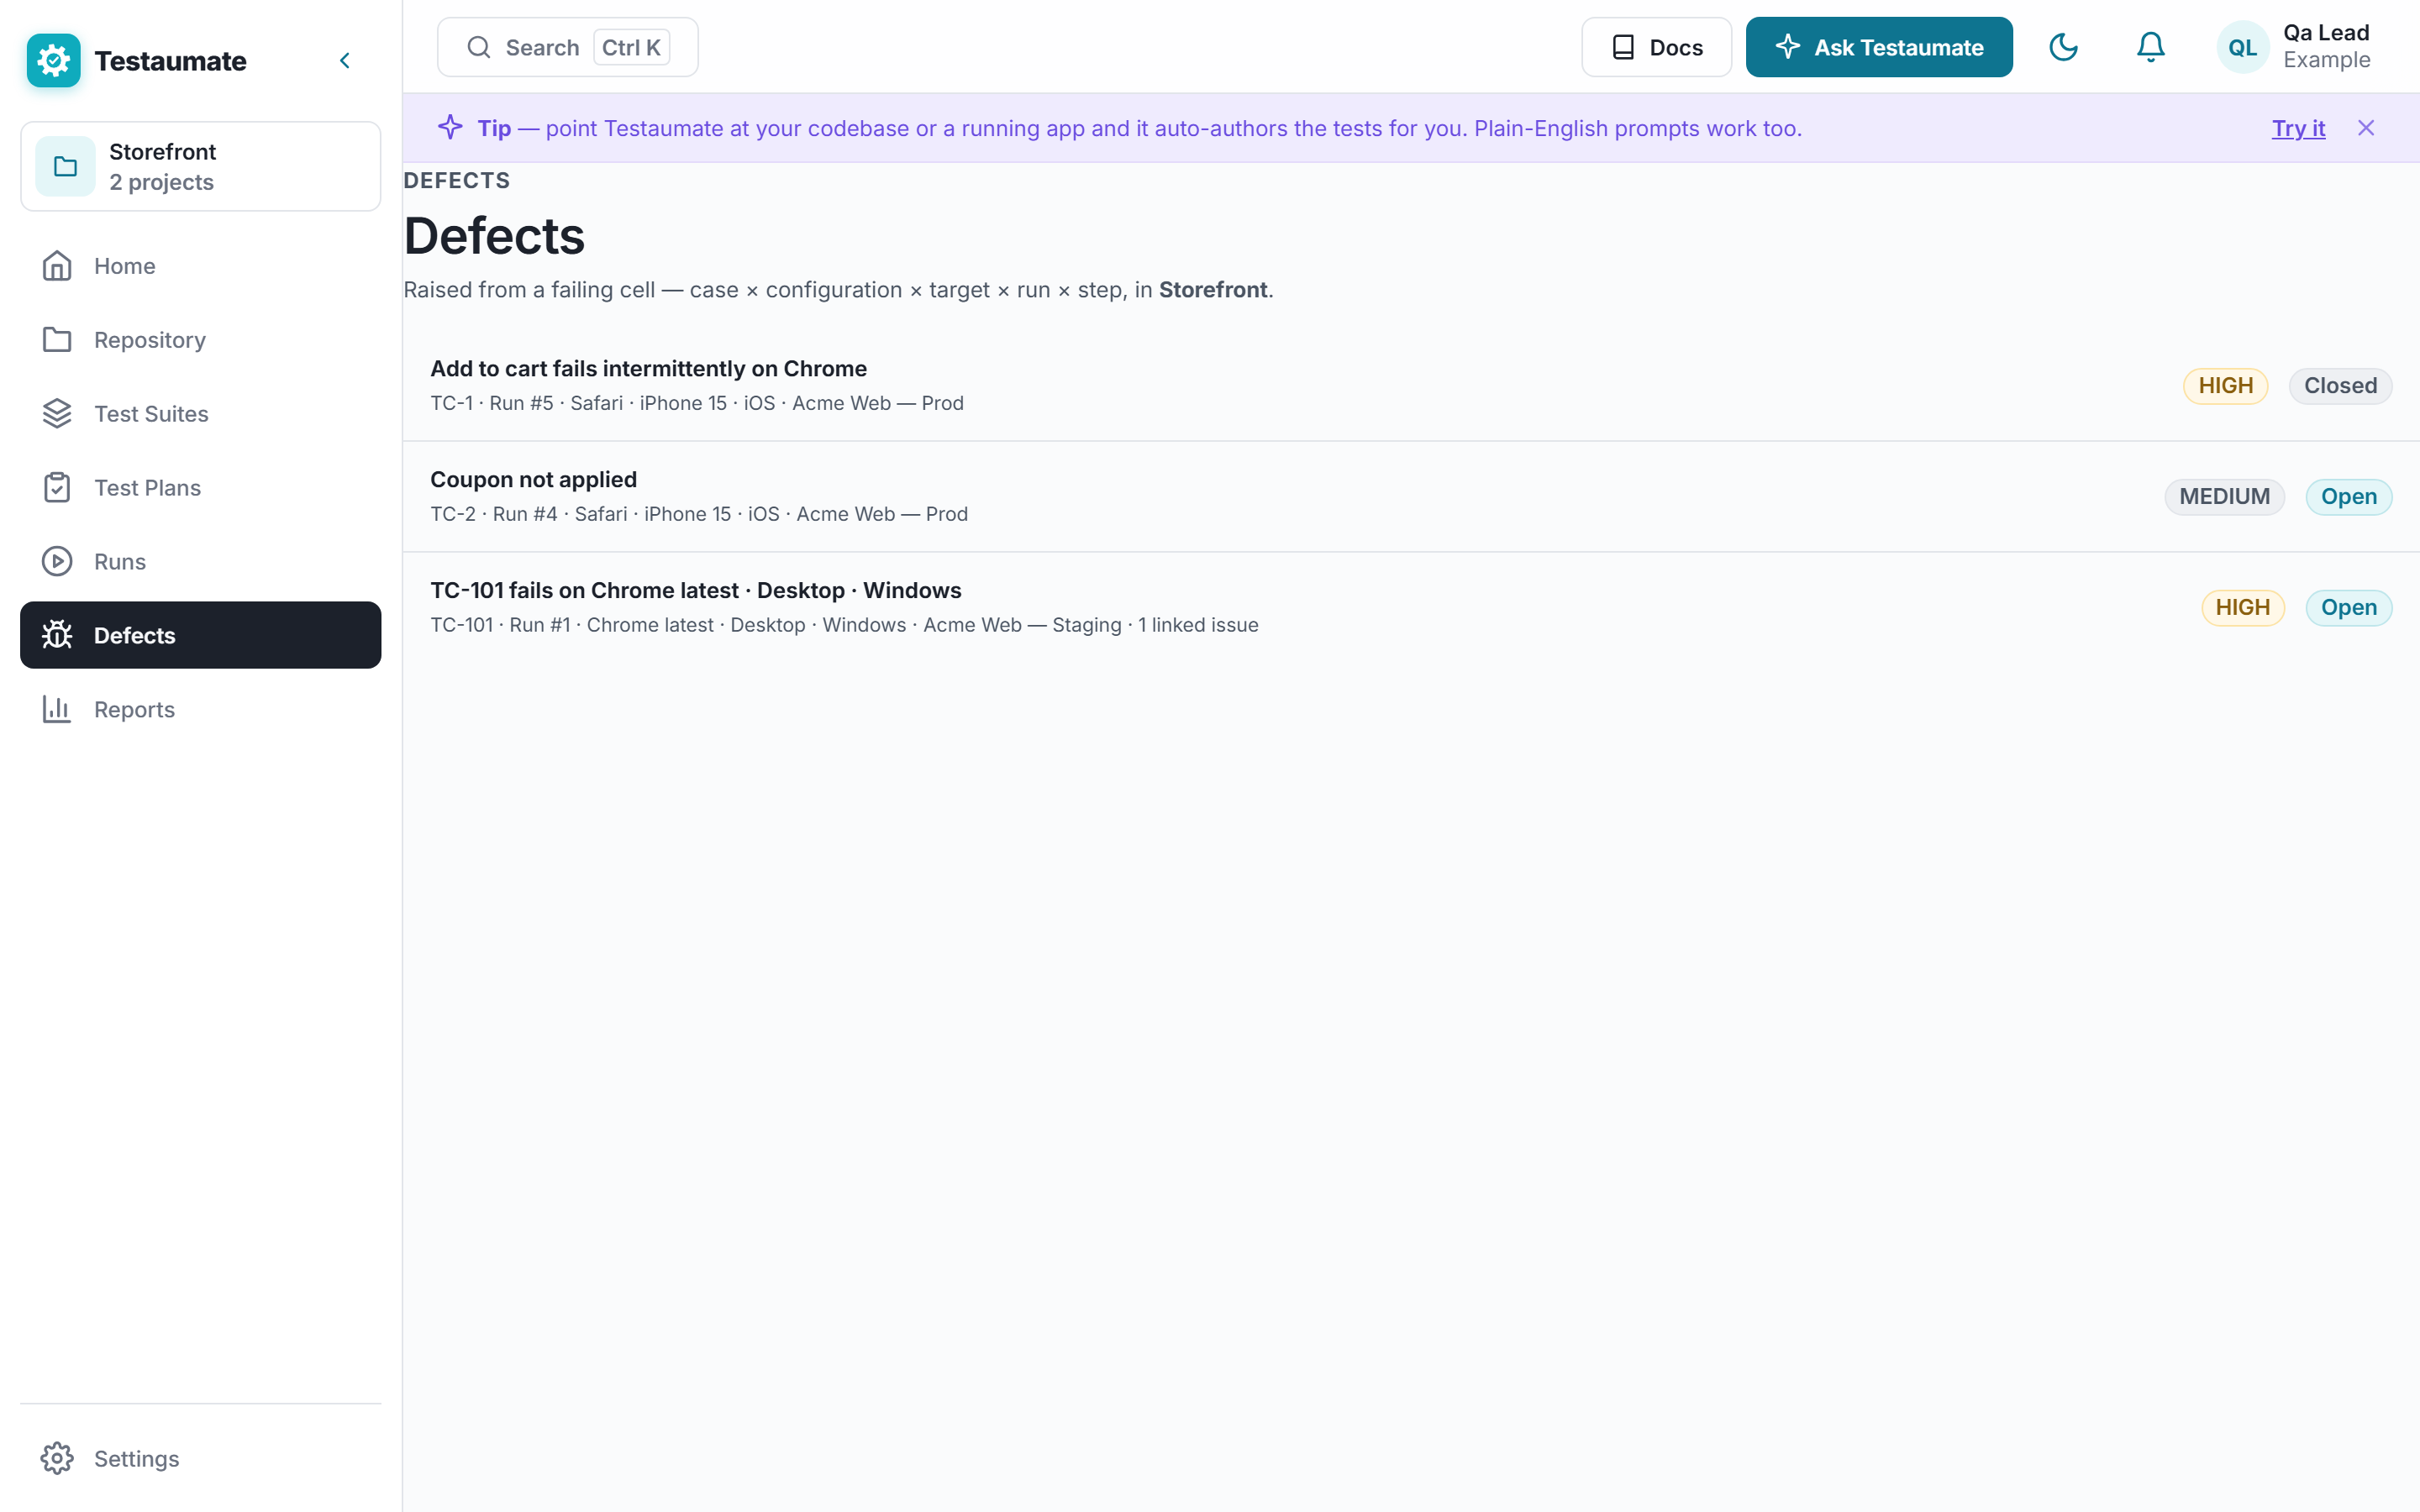Click the TC-101 'Run #1 · Chrome latest' details line
The image size is (2420, 1512).
click(844, 625)
